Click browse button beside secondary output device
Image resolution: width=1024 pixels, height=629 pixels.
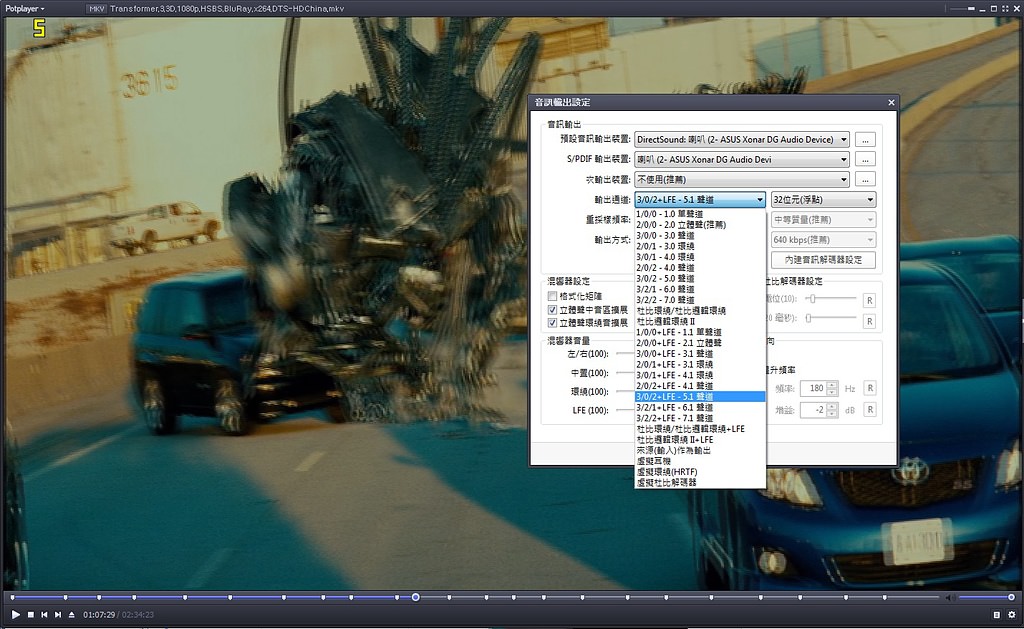[x=865, y=180]
